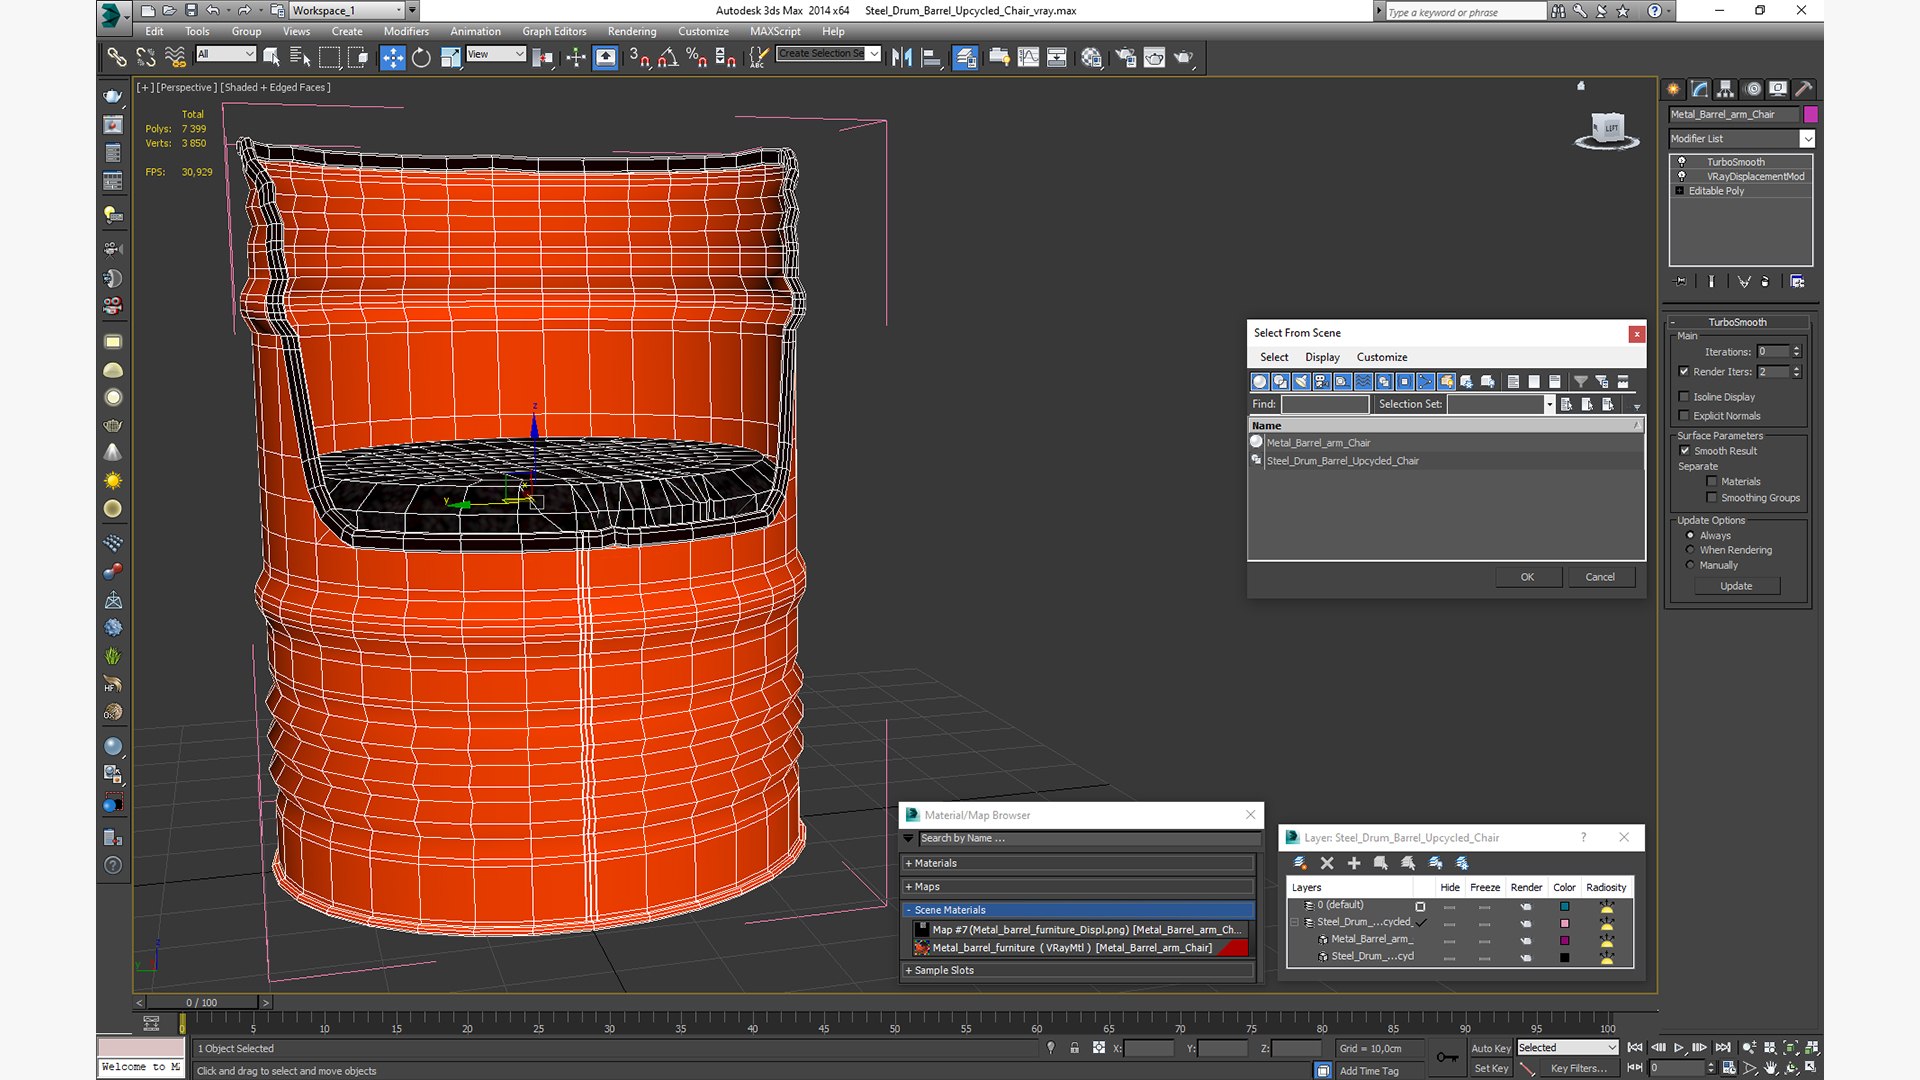Click Delete layer icon in Layer dialog
This screenshot has width=1920, height=1080.
click(1327, 863)
